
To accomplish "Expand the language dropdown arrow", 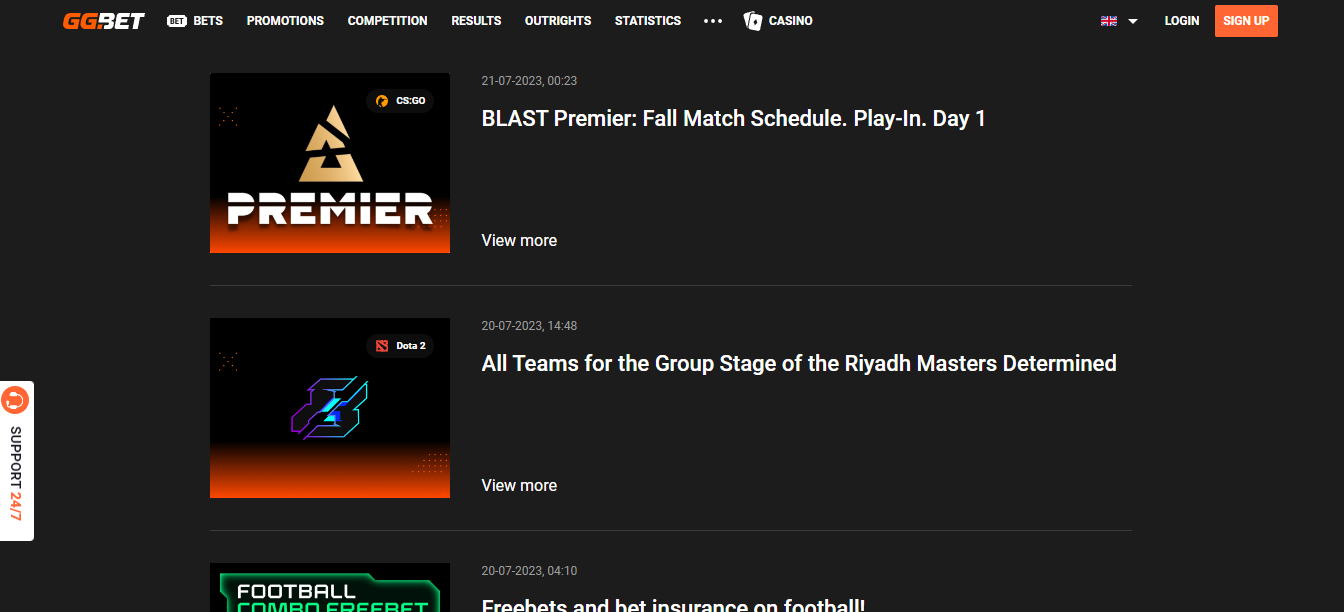I will (x=1133, y=21).
